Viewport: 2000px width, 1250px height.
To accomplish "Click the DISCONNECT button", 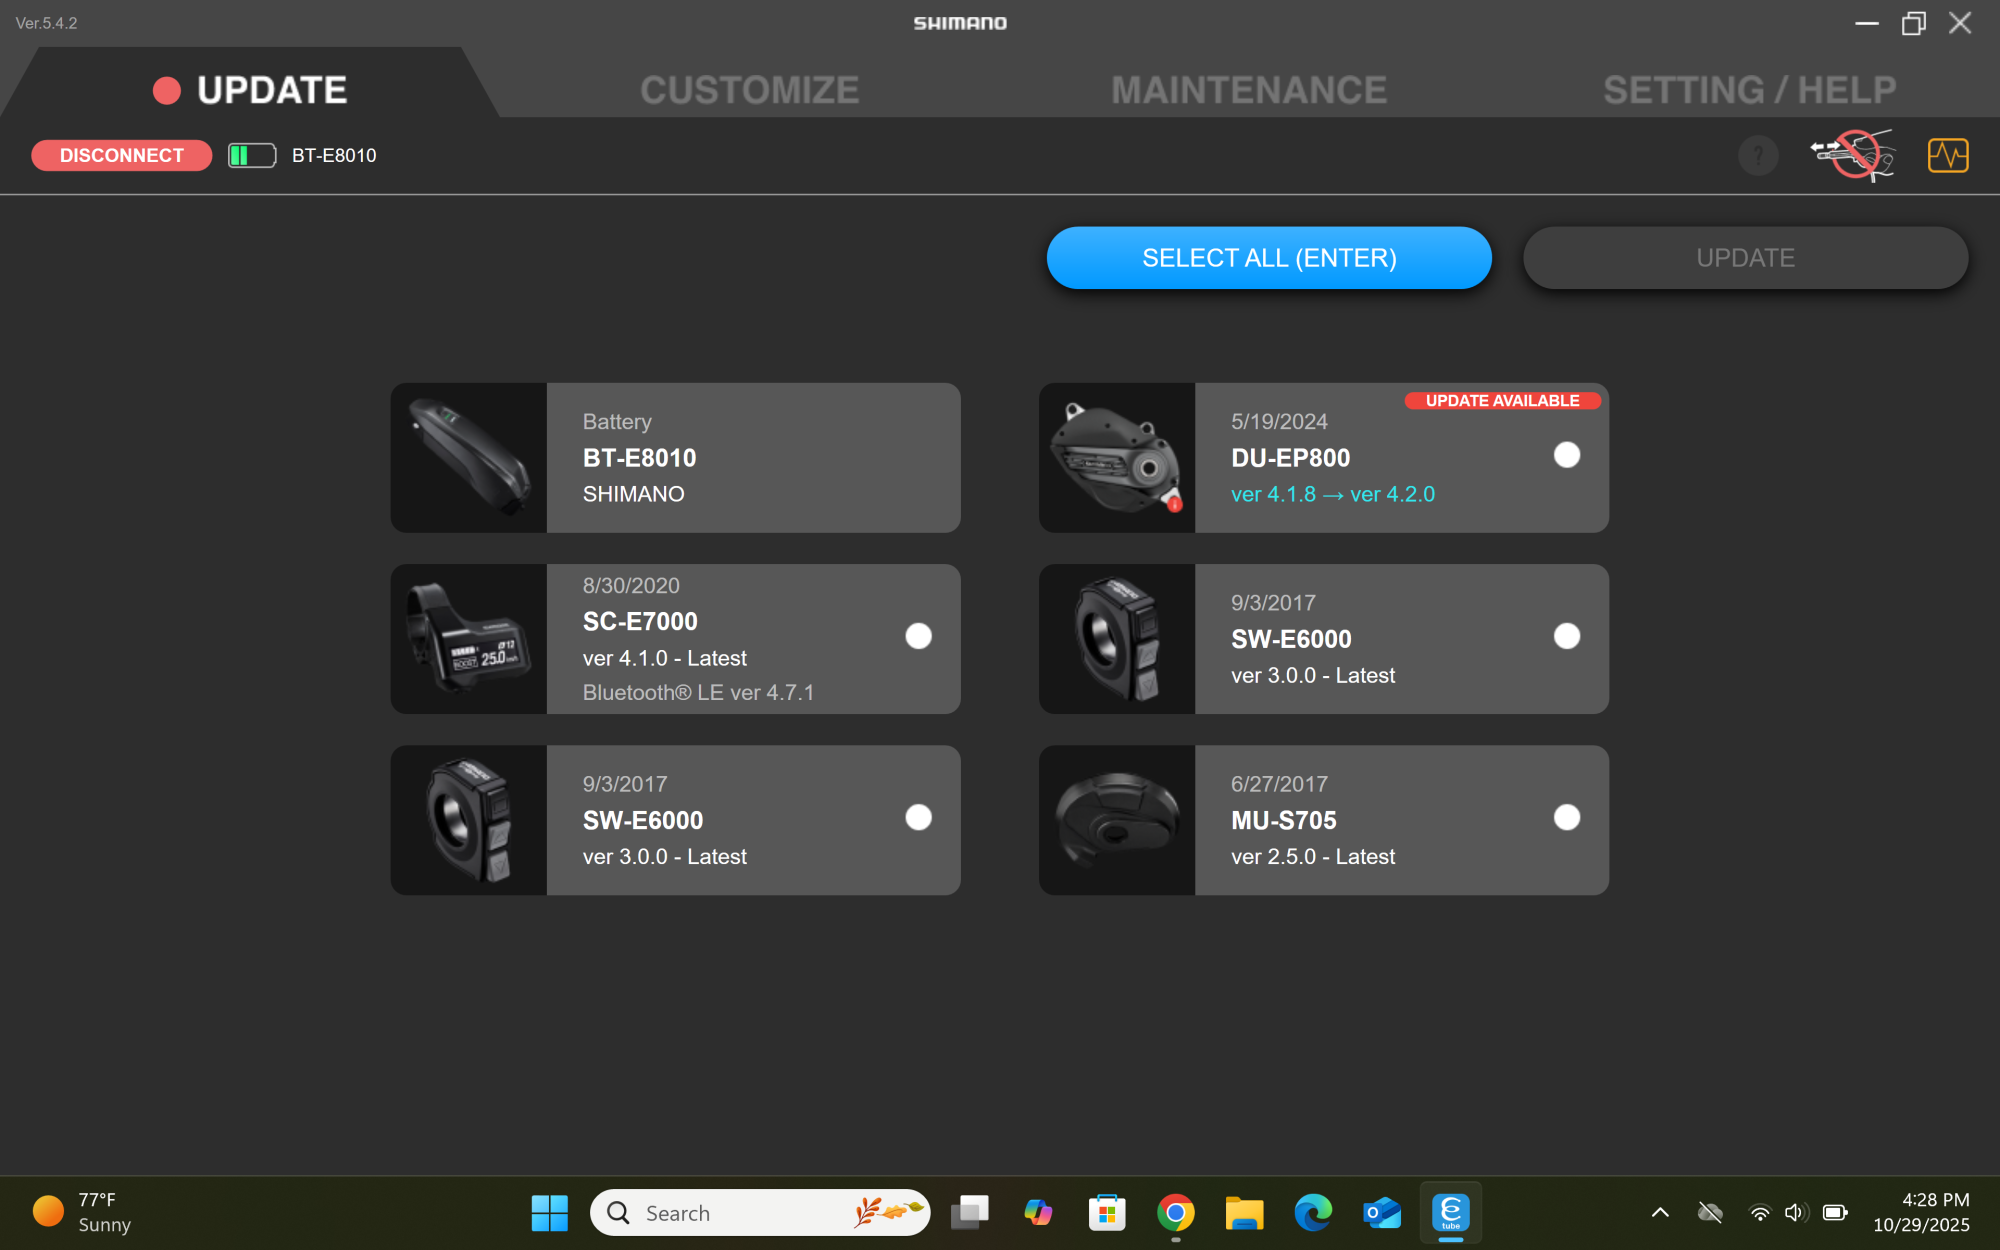I will [x=120, y=155].
